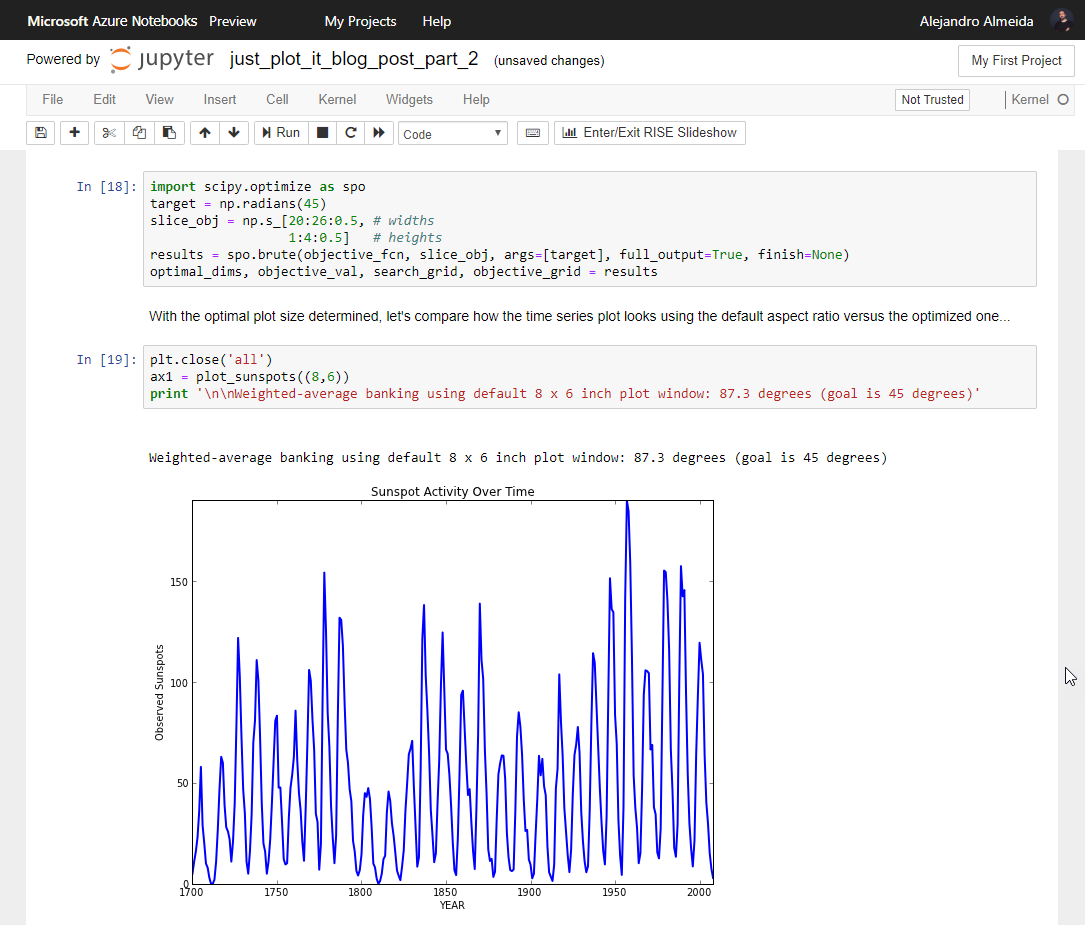Restart and run all cells icon
Viewport: 1085px width, 925px height.
point(379,133)
